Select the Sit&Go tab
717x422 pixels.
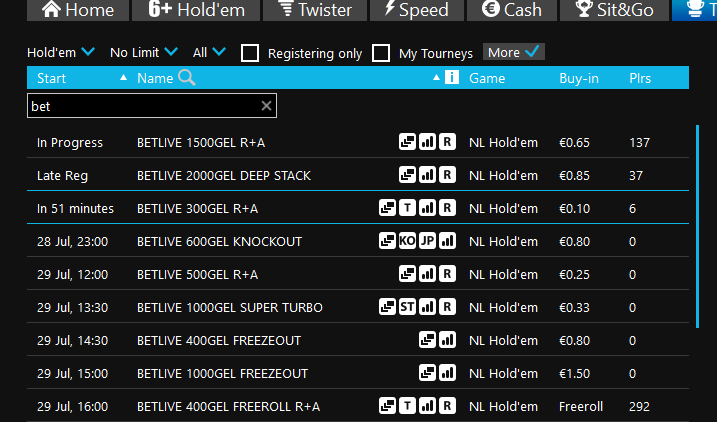point(614,10)
